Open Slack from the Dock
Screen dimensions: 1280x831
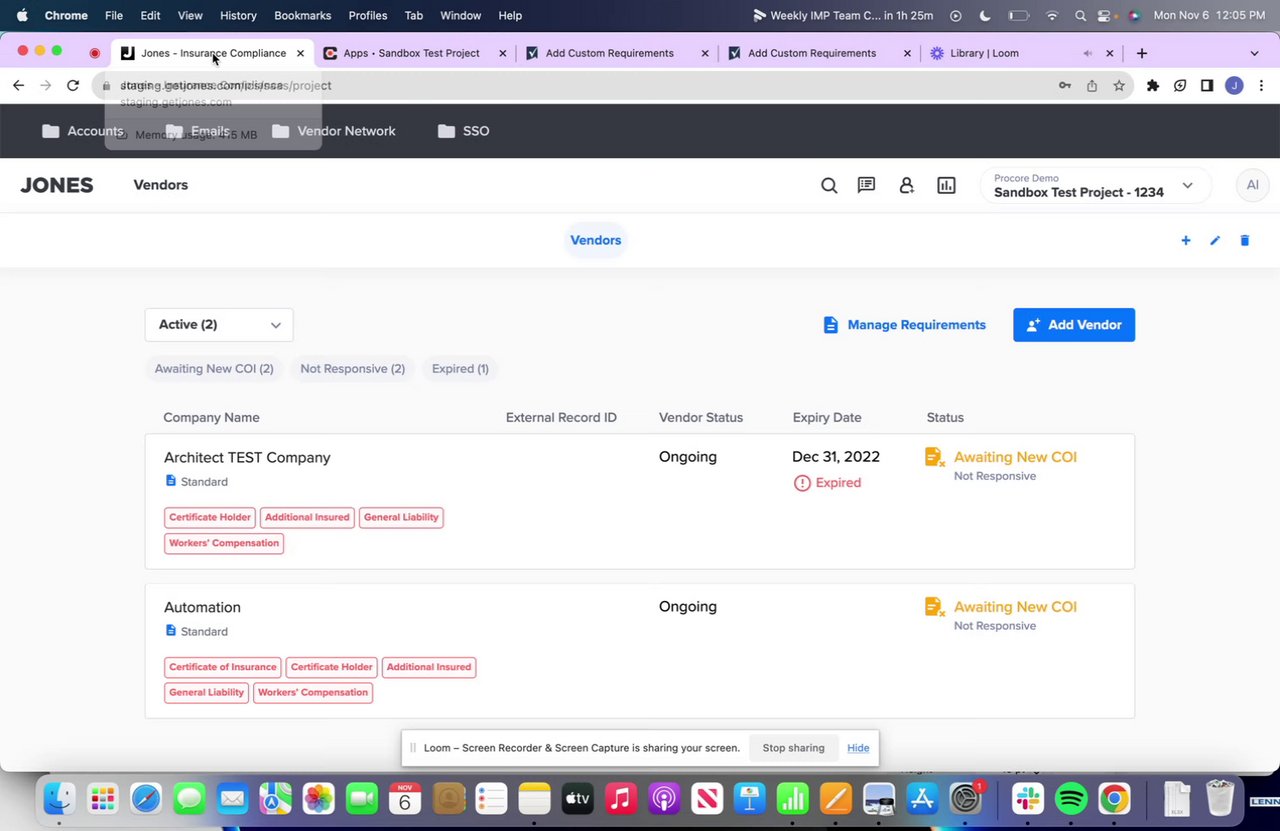pos(1028,799)
